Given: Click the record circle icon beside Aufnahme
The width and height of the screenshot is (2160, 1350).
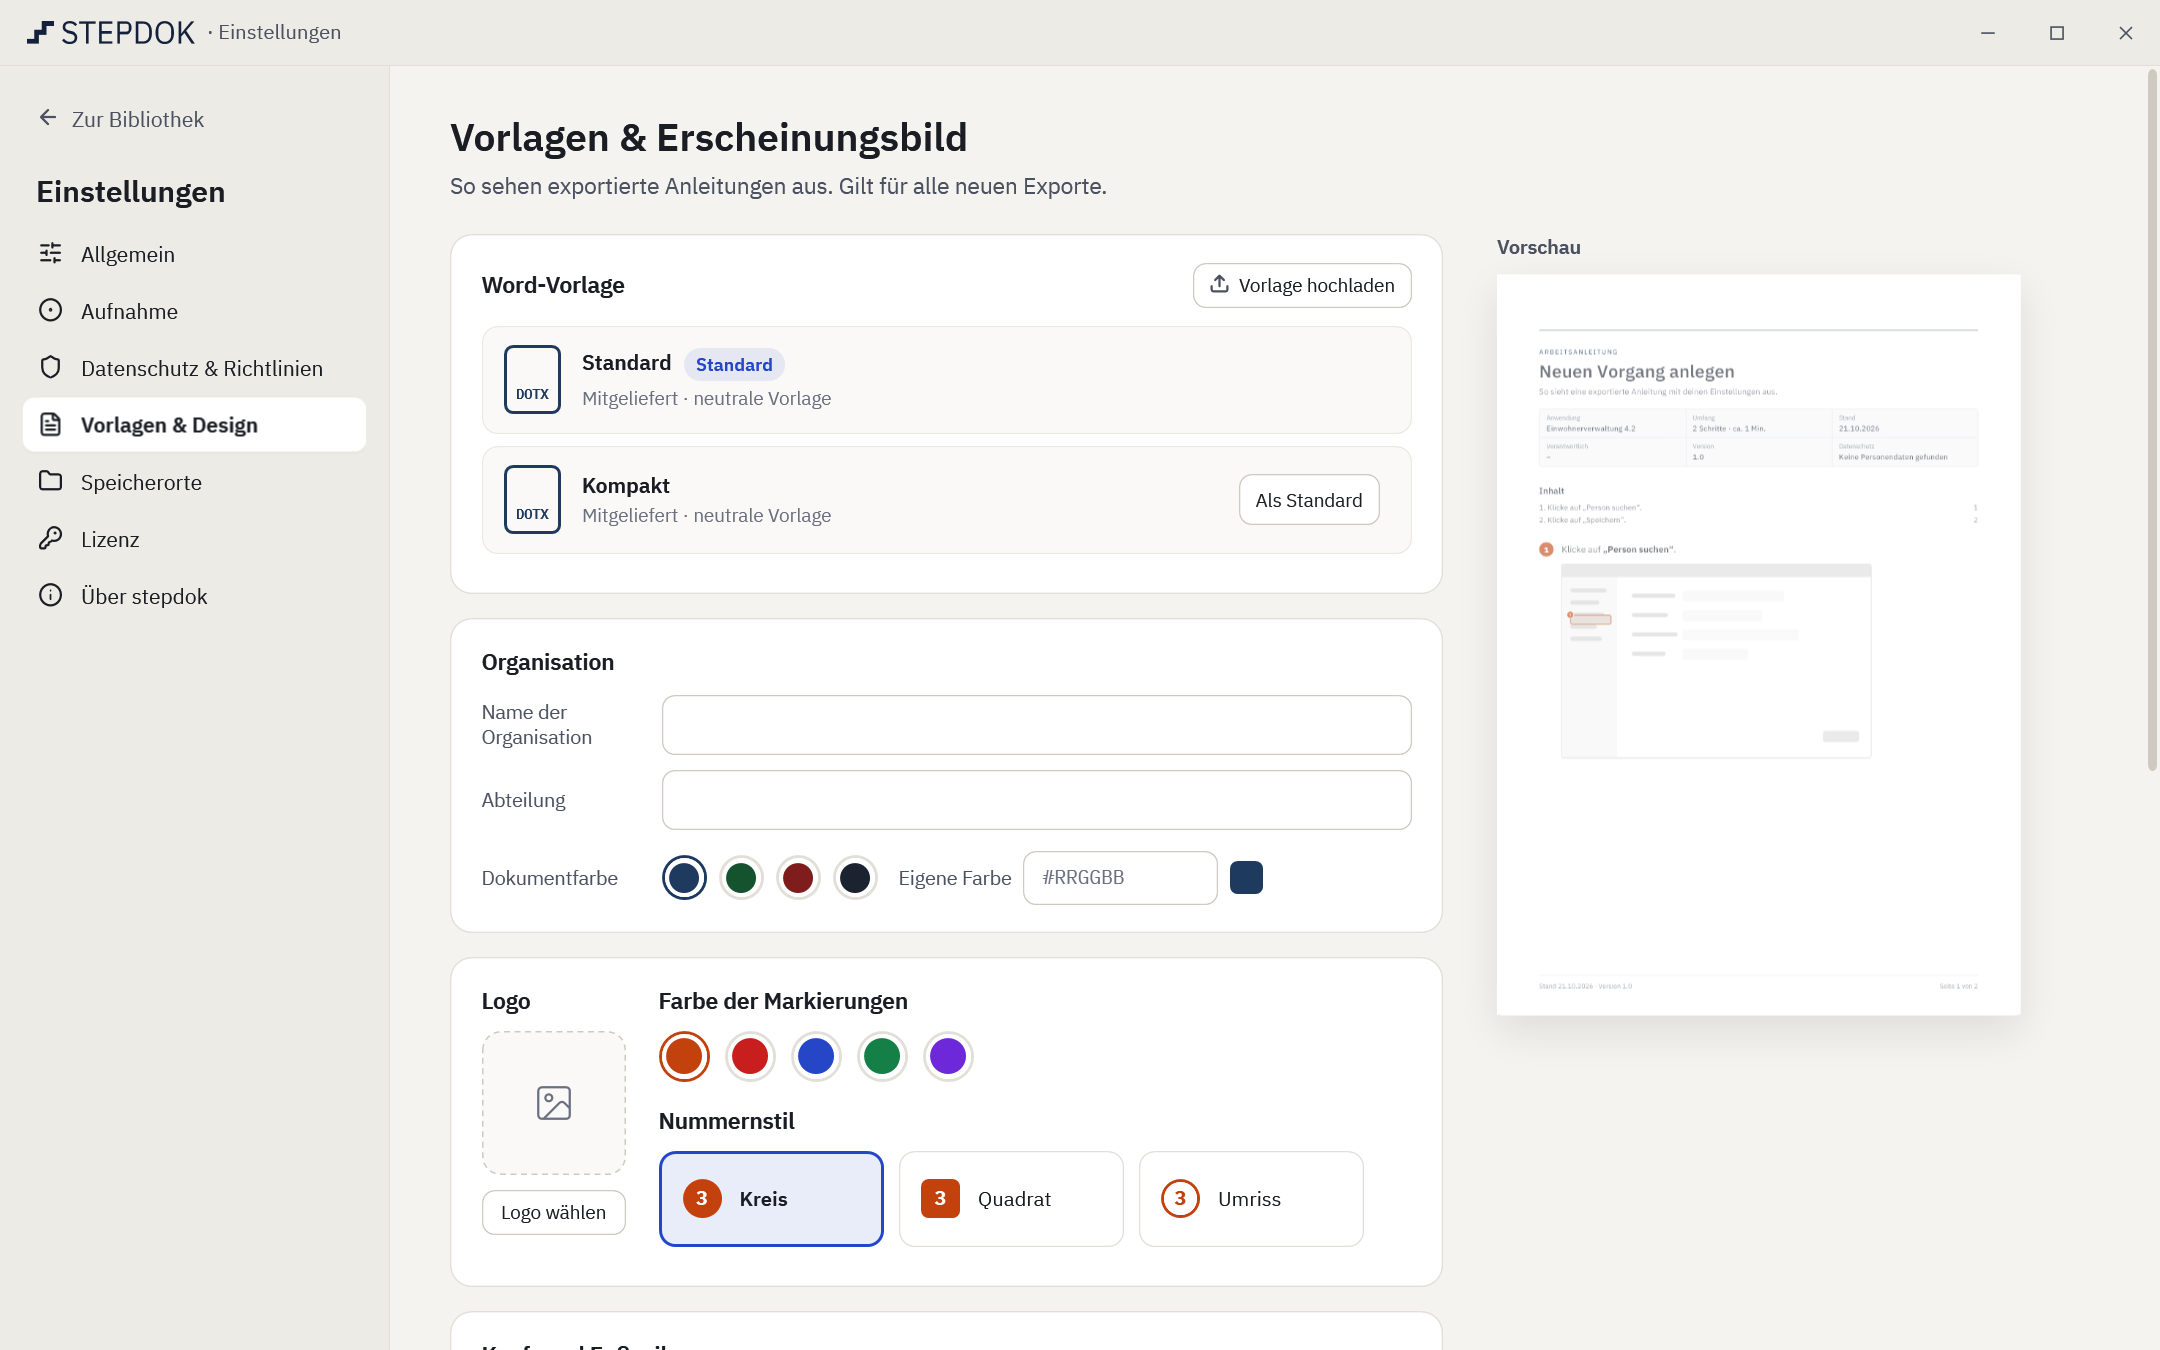Looking at the screenshot, I should [x=50, y=310].
